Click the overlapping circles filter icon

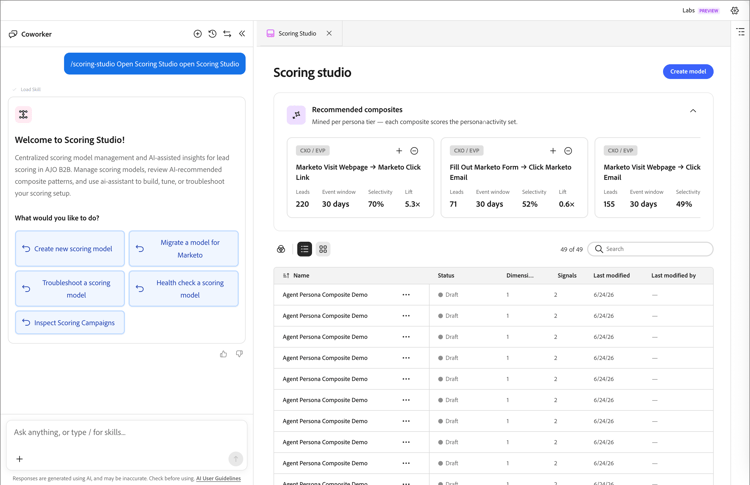(x=281, y=249)
